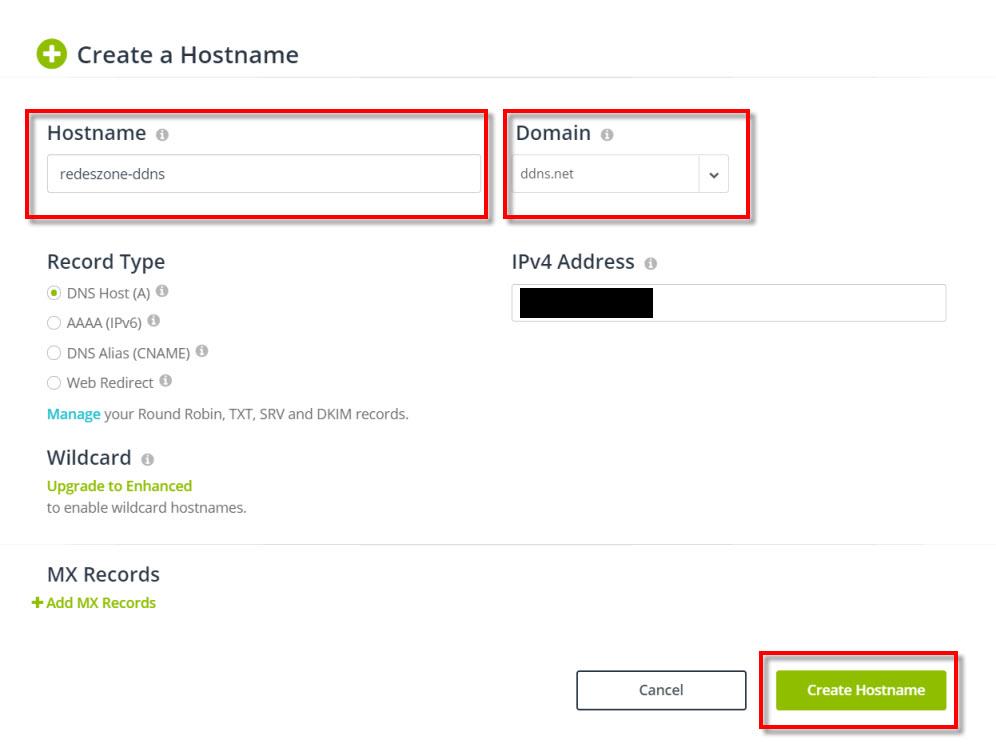
Task: Select the Web Redirect radio button
Action: 54,383
